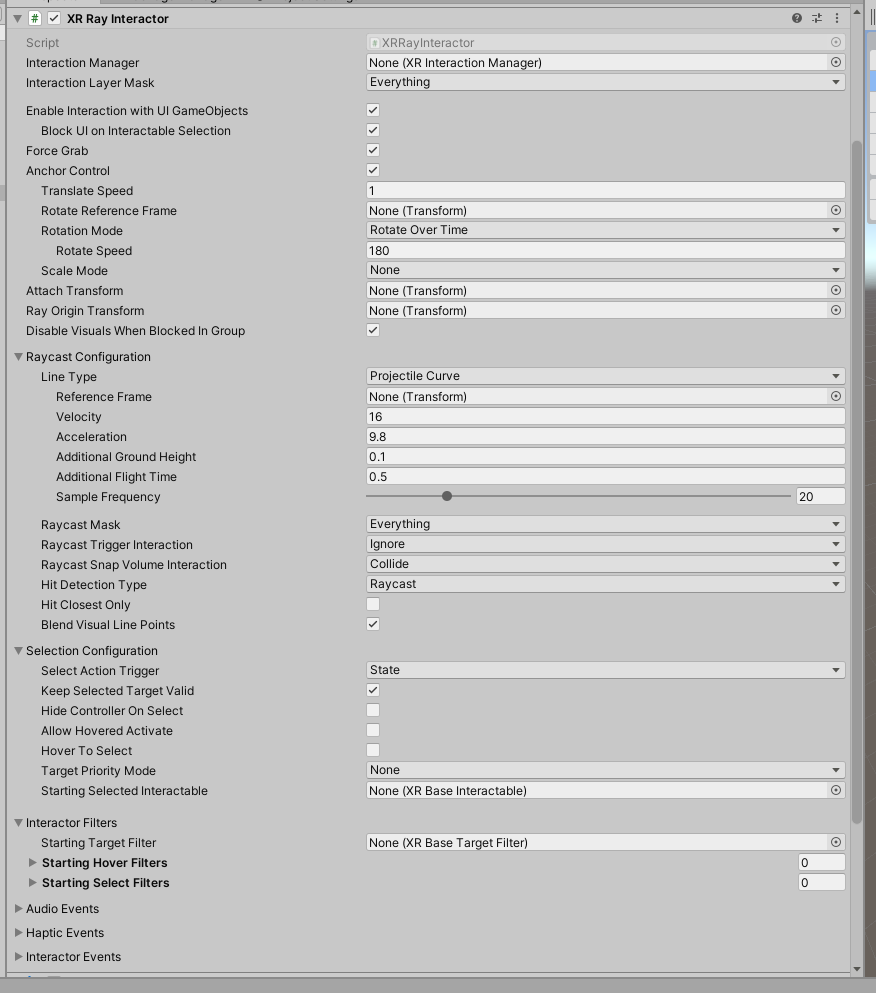Screen dimensions: 876x993
Task: Open the Line Type dropdown
Action: pos(605,376)
